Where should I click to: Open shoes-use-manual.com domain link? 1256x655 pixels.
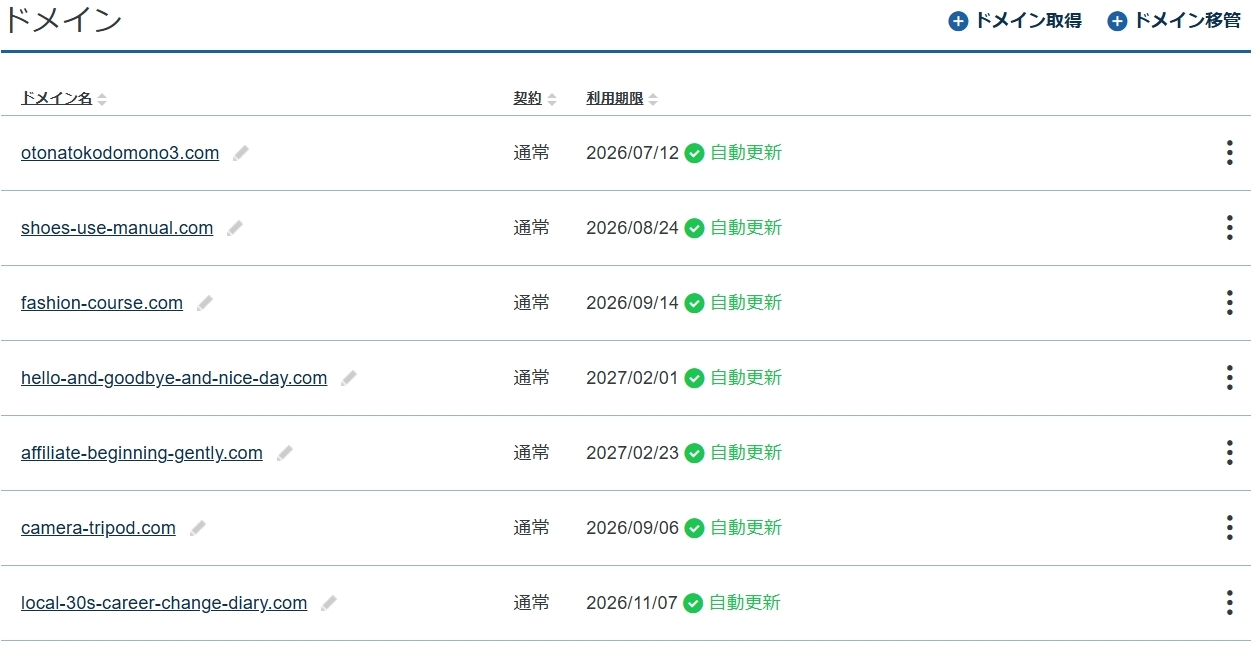[117, 228]
